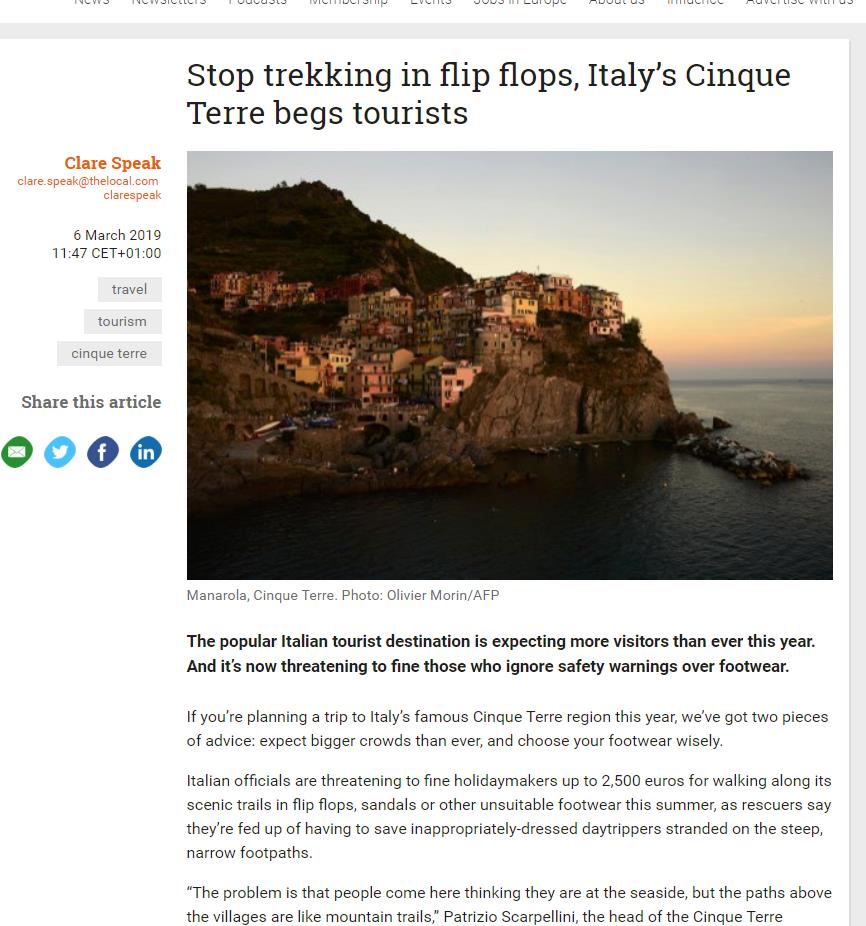Share the article on Facebook

tap(103, 452)
